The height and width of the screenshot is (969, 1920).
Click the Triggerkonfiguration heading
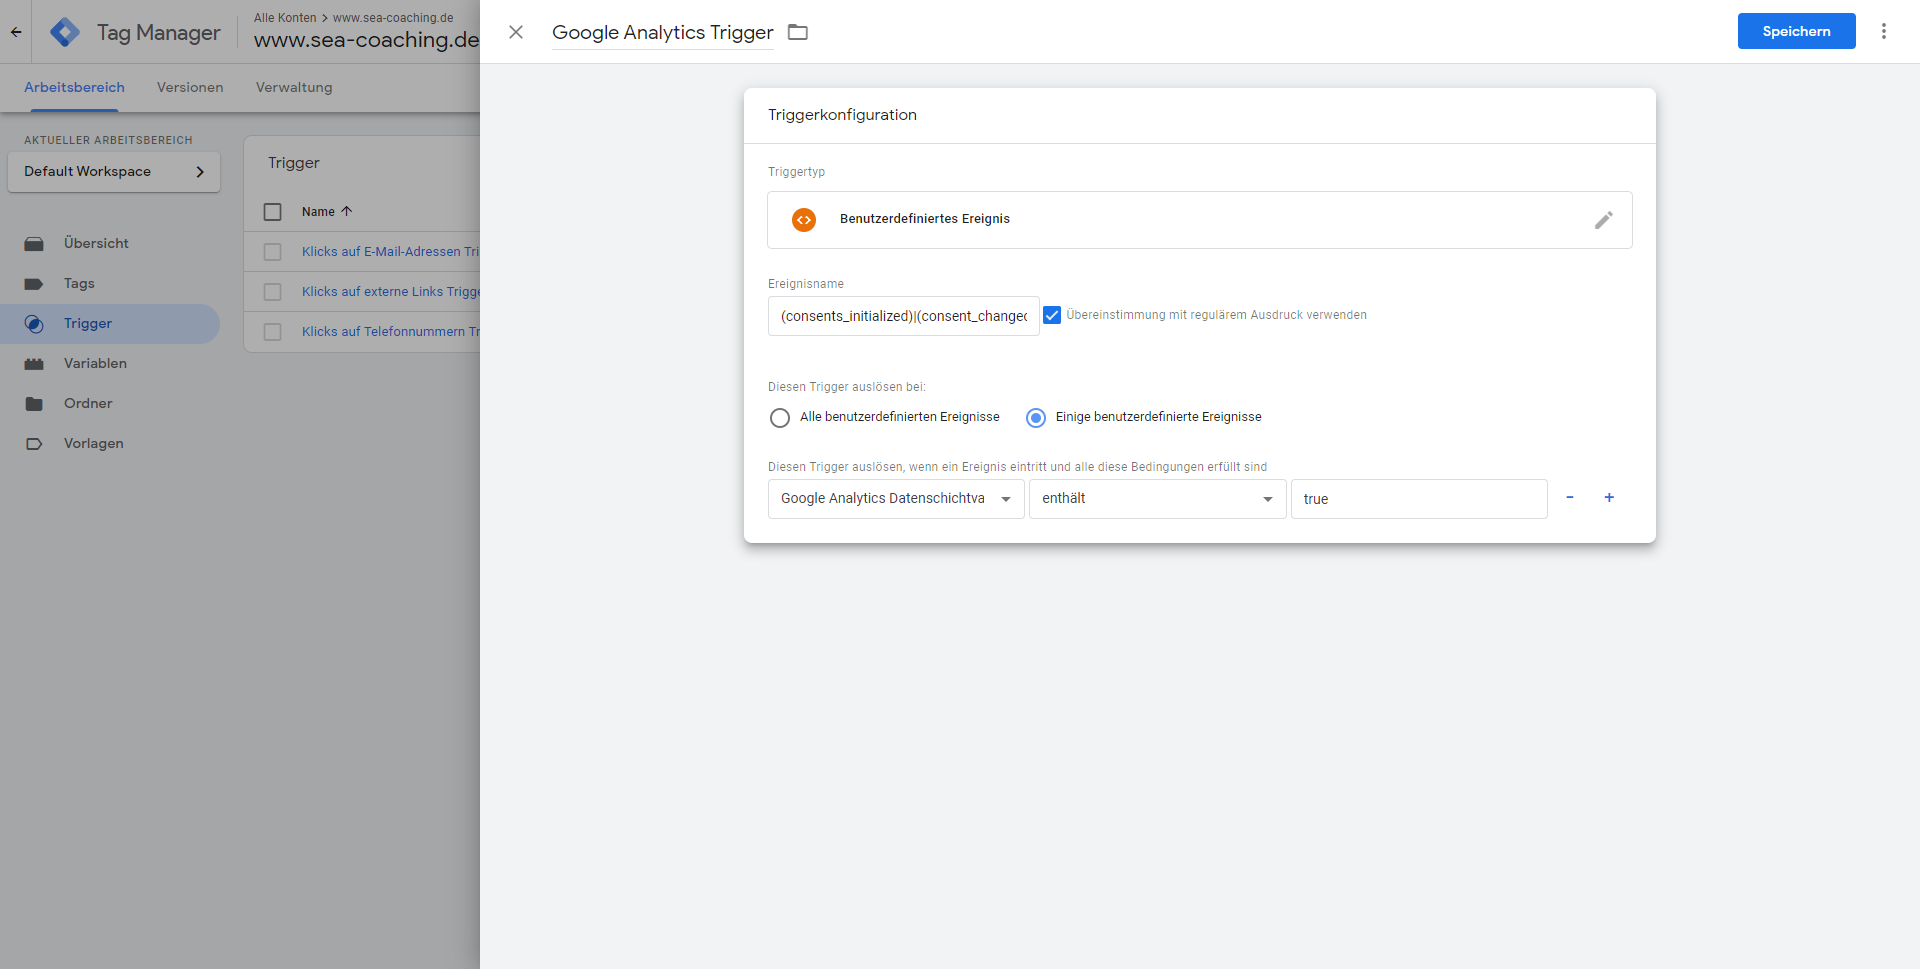842,115
